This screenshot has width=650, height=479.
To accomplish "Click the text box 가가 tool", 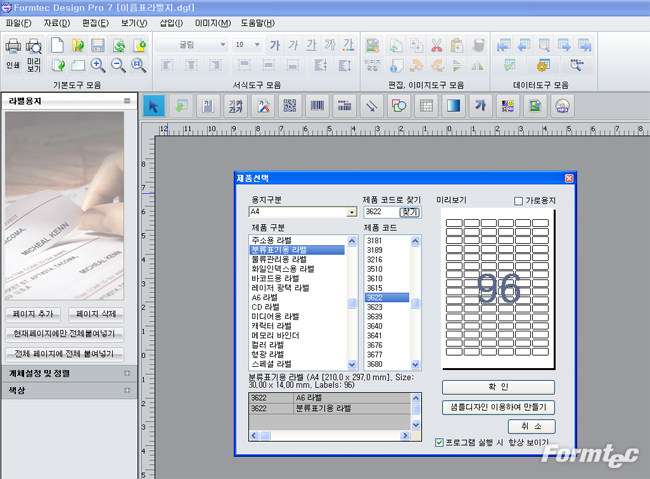I will (x=236, y=106).
